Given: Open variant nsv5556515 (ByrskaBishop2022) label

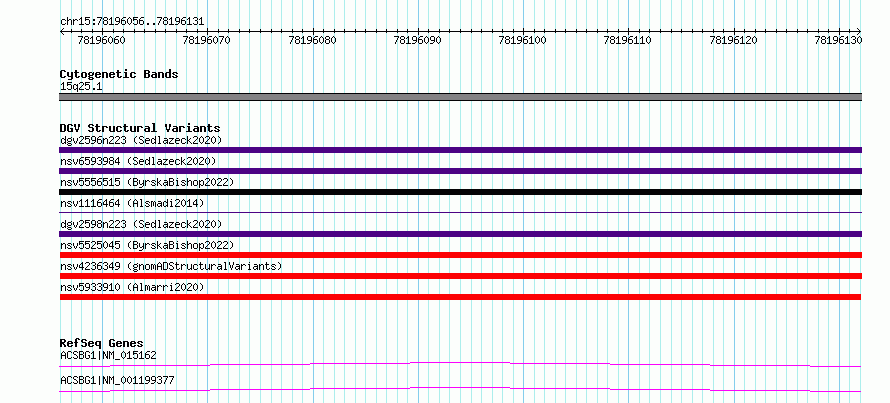Looking at the screenshot, I should [x=146, y=182].
